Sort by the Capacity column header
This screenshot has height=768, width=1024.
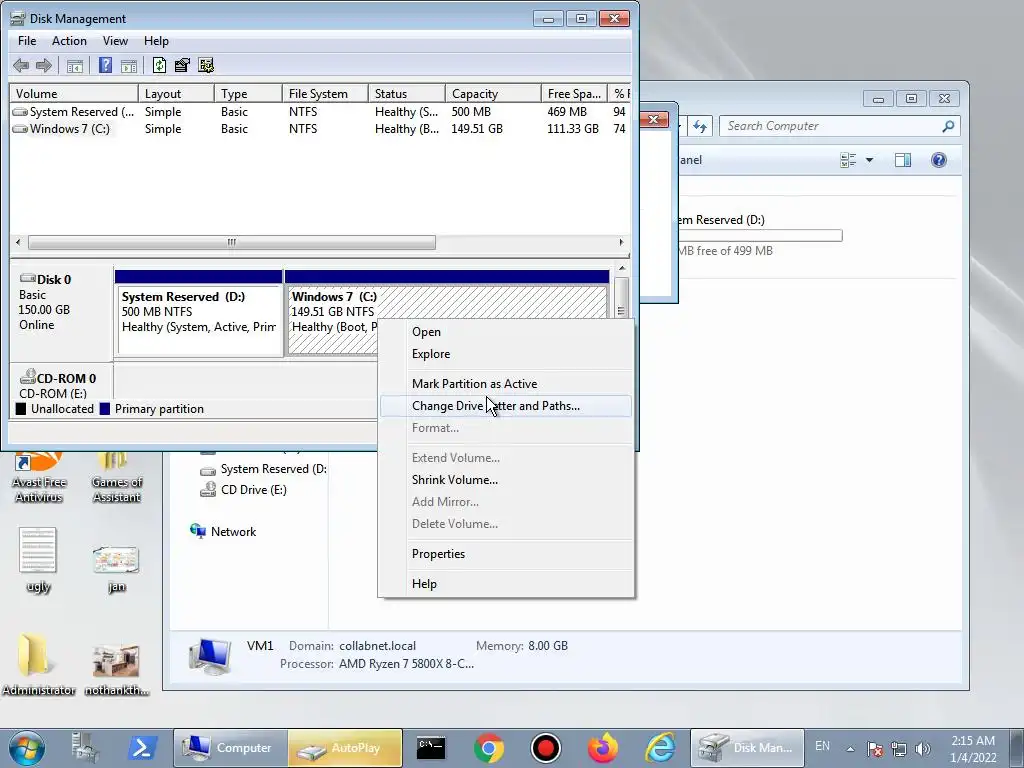pyautogui.click(x=493, y=93)
